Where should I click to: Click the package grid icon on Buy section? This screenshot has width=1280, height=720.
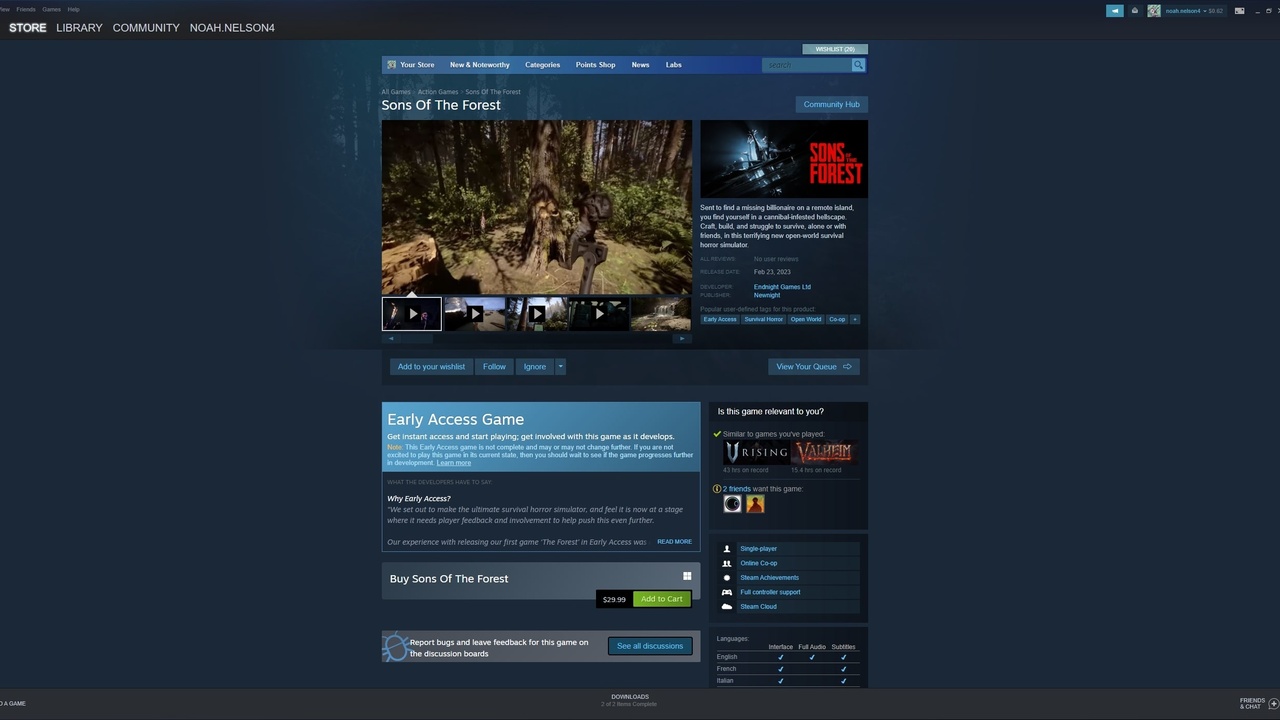[687, 576]
